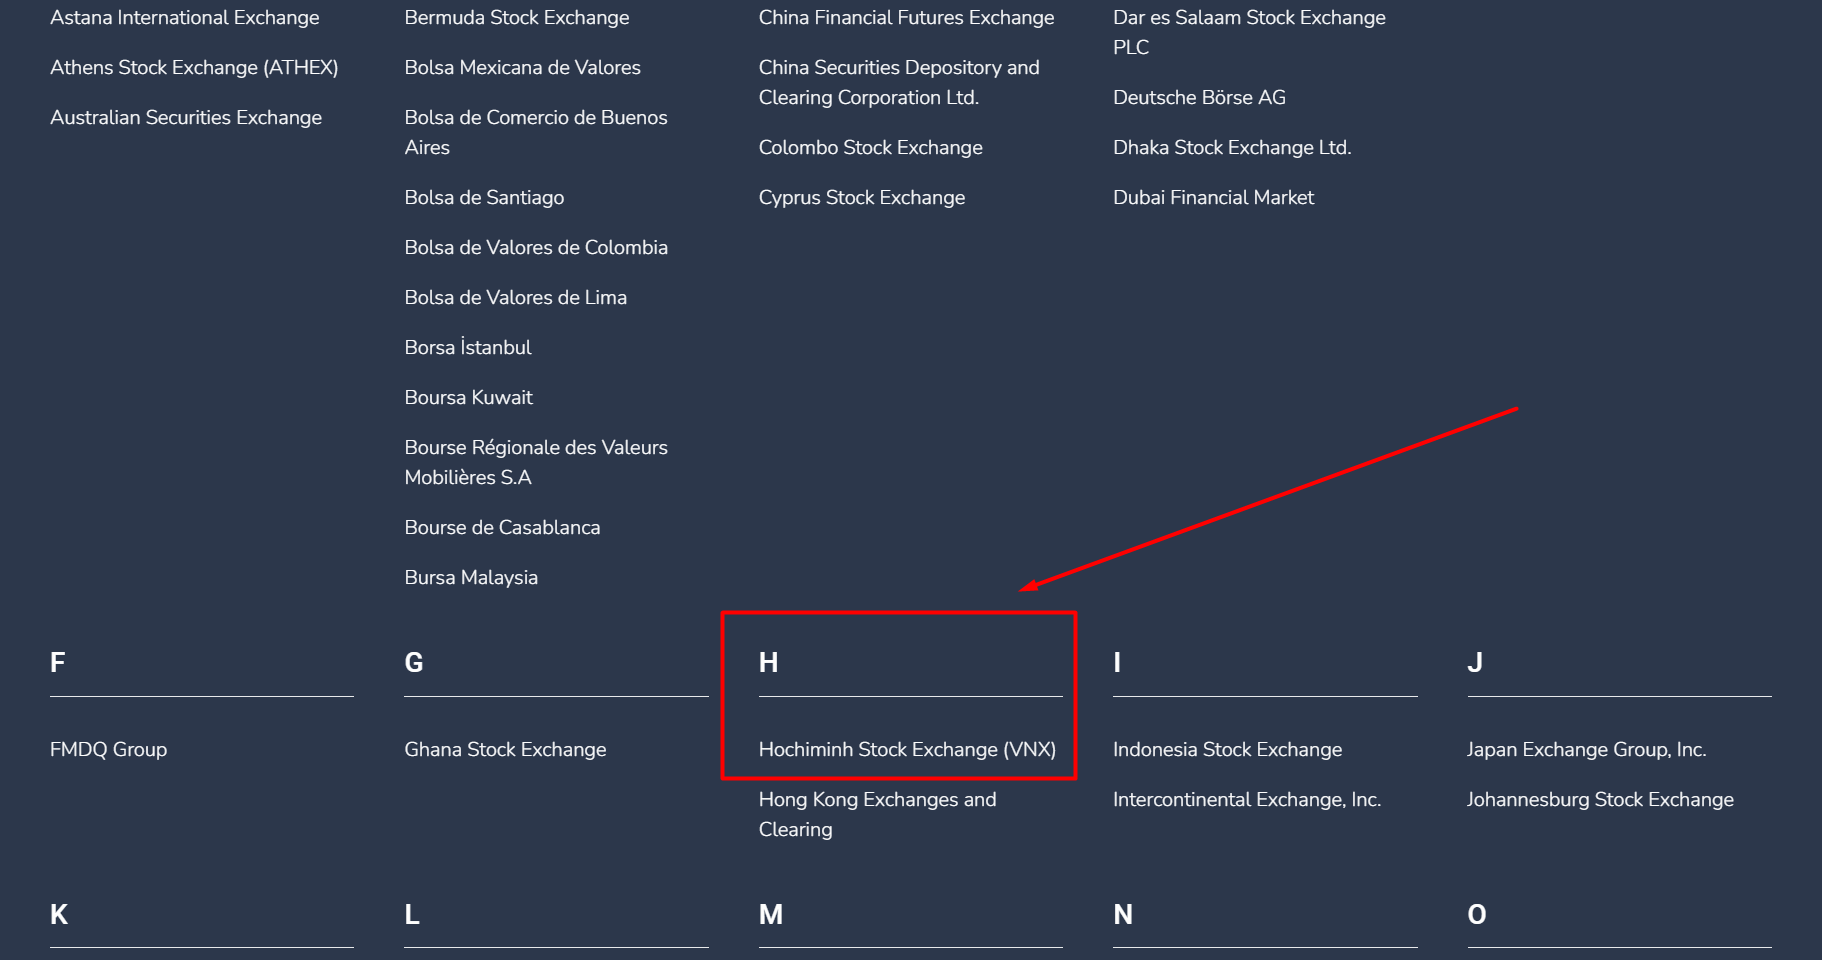Open Japan Exchange Group, Inc. link

1587,749
